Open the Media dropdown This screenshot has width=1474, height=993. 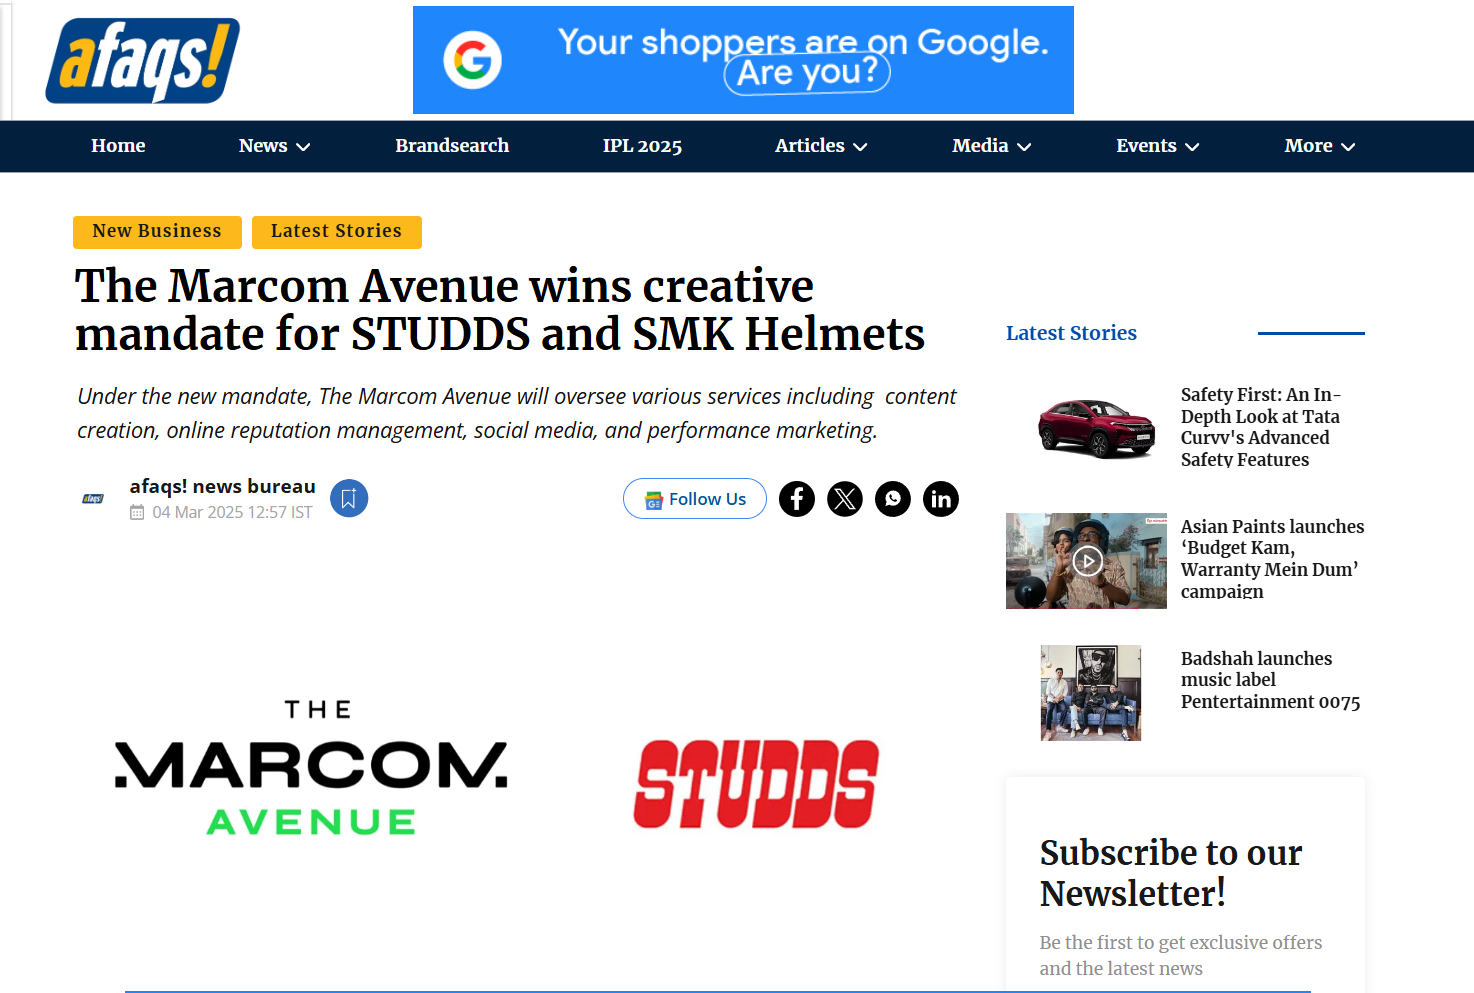991,146
